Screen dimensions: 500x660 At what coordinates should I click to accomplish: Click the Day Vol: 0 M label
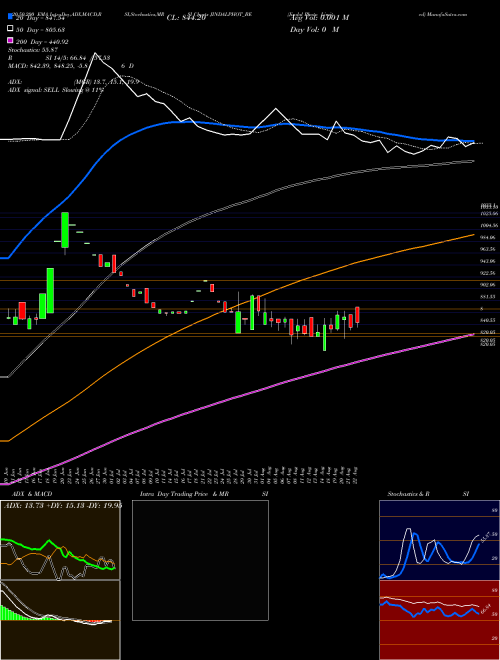tap(314, 29)
